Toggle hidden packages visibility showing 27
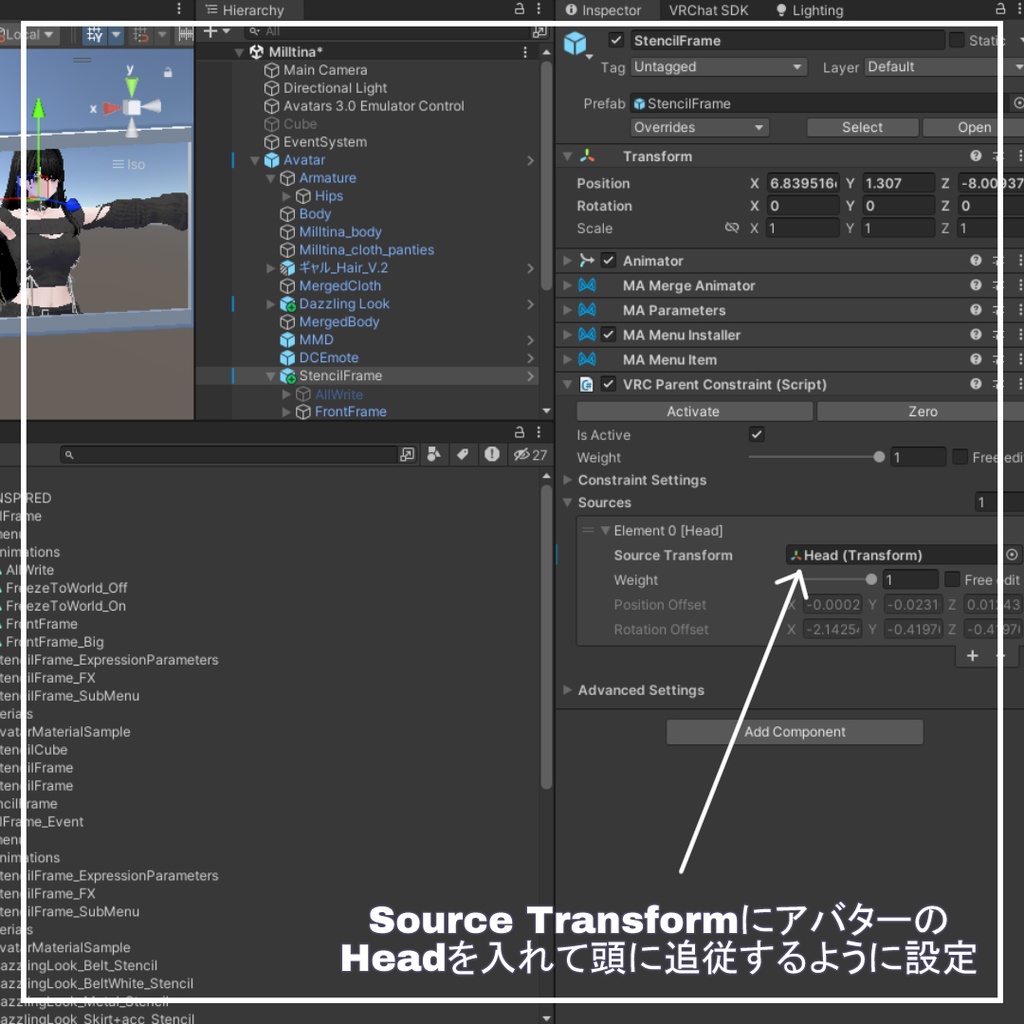The image size is (1024, 1024). (x=530, y=455)
